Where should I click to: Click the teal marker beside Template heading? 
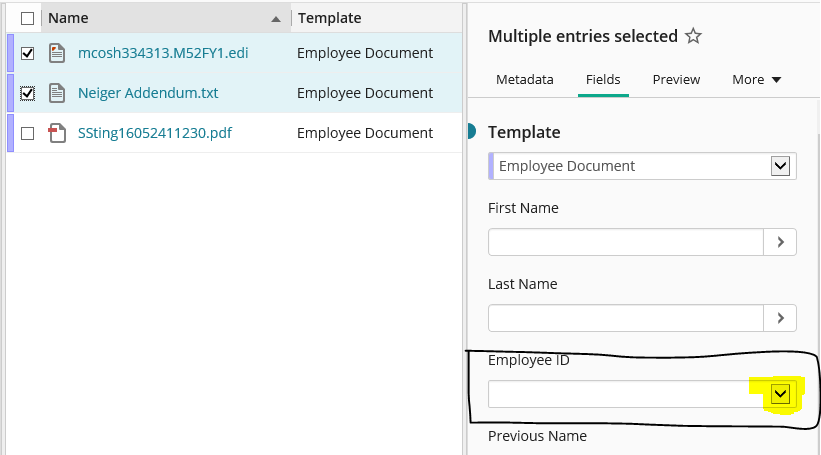[471, 131]
